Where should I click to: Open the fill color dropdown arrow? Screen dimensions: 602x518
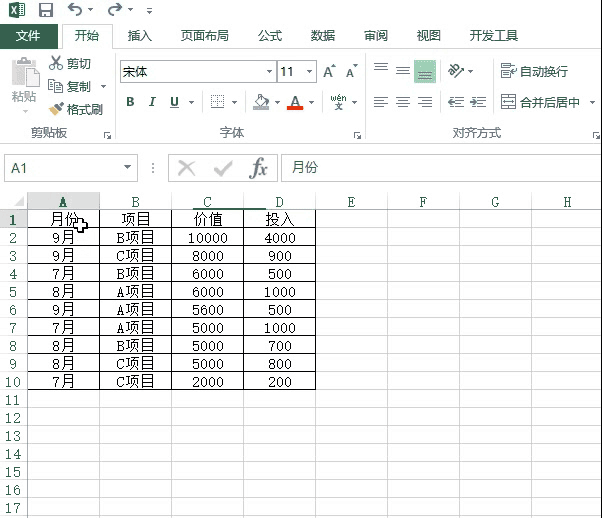(277, 102)
